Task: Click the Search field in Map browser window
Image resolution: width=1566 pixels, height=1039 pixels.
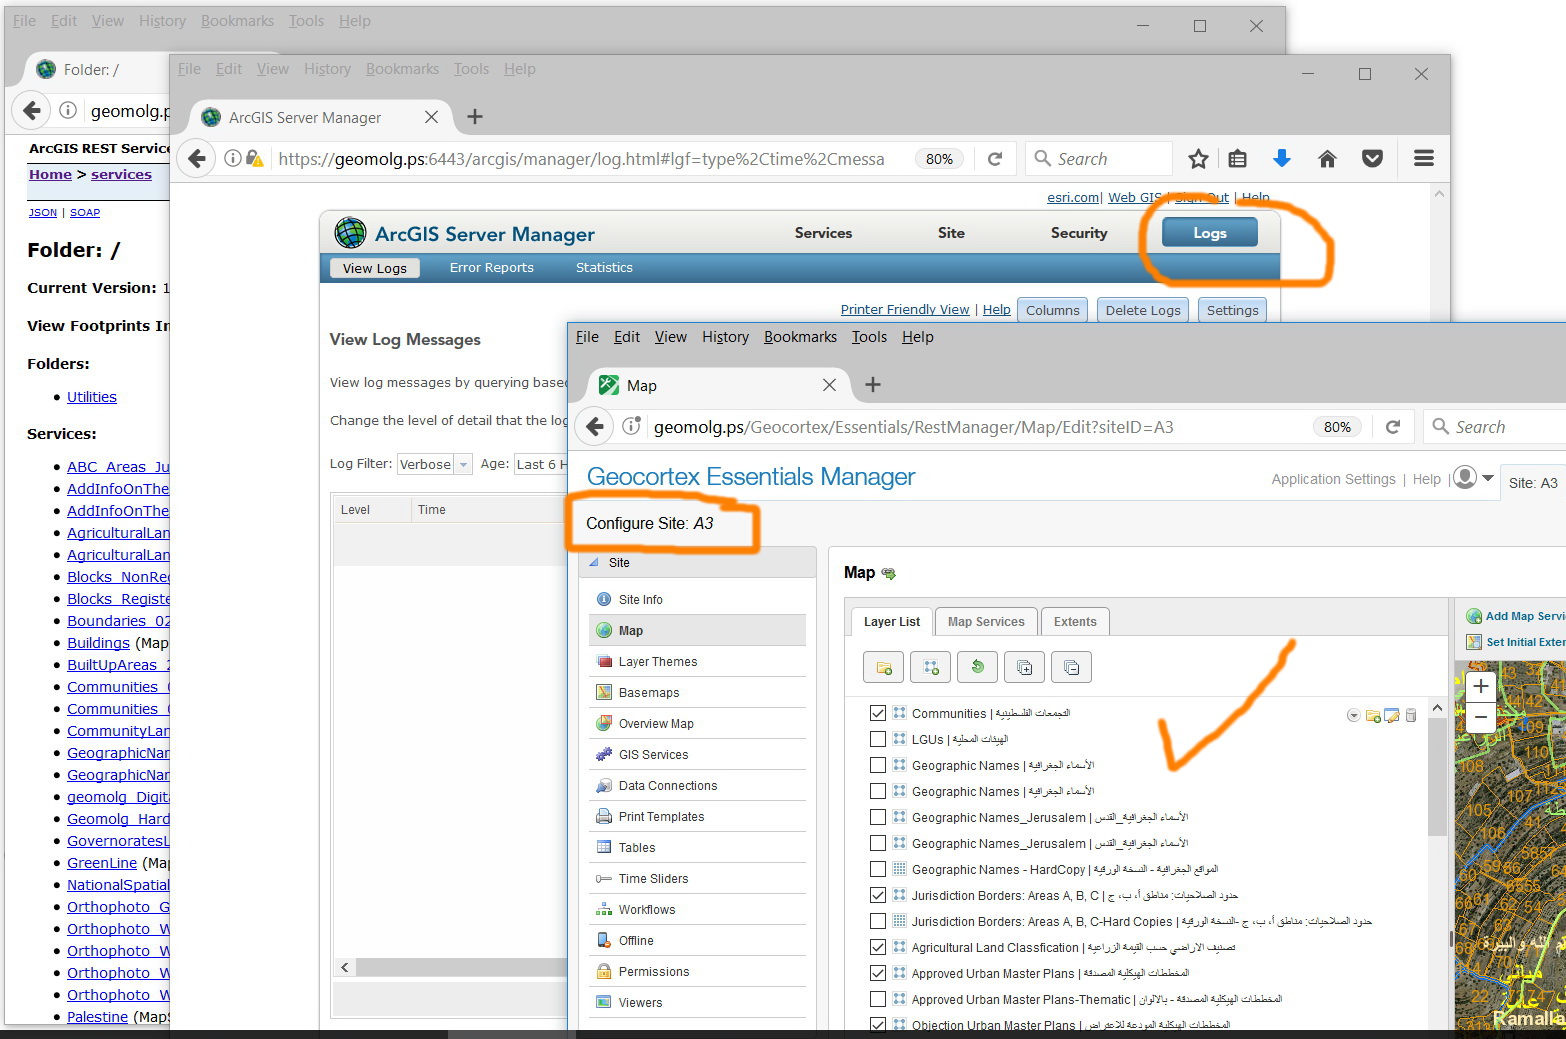Action: (1494, 427)
